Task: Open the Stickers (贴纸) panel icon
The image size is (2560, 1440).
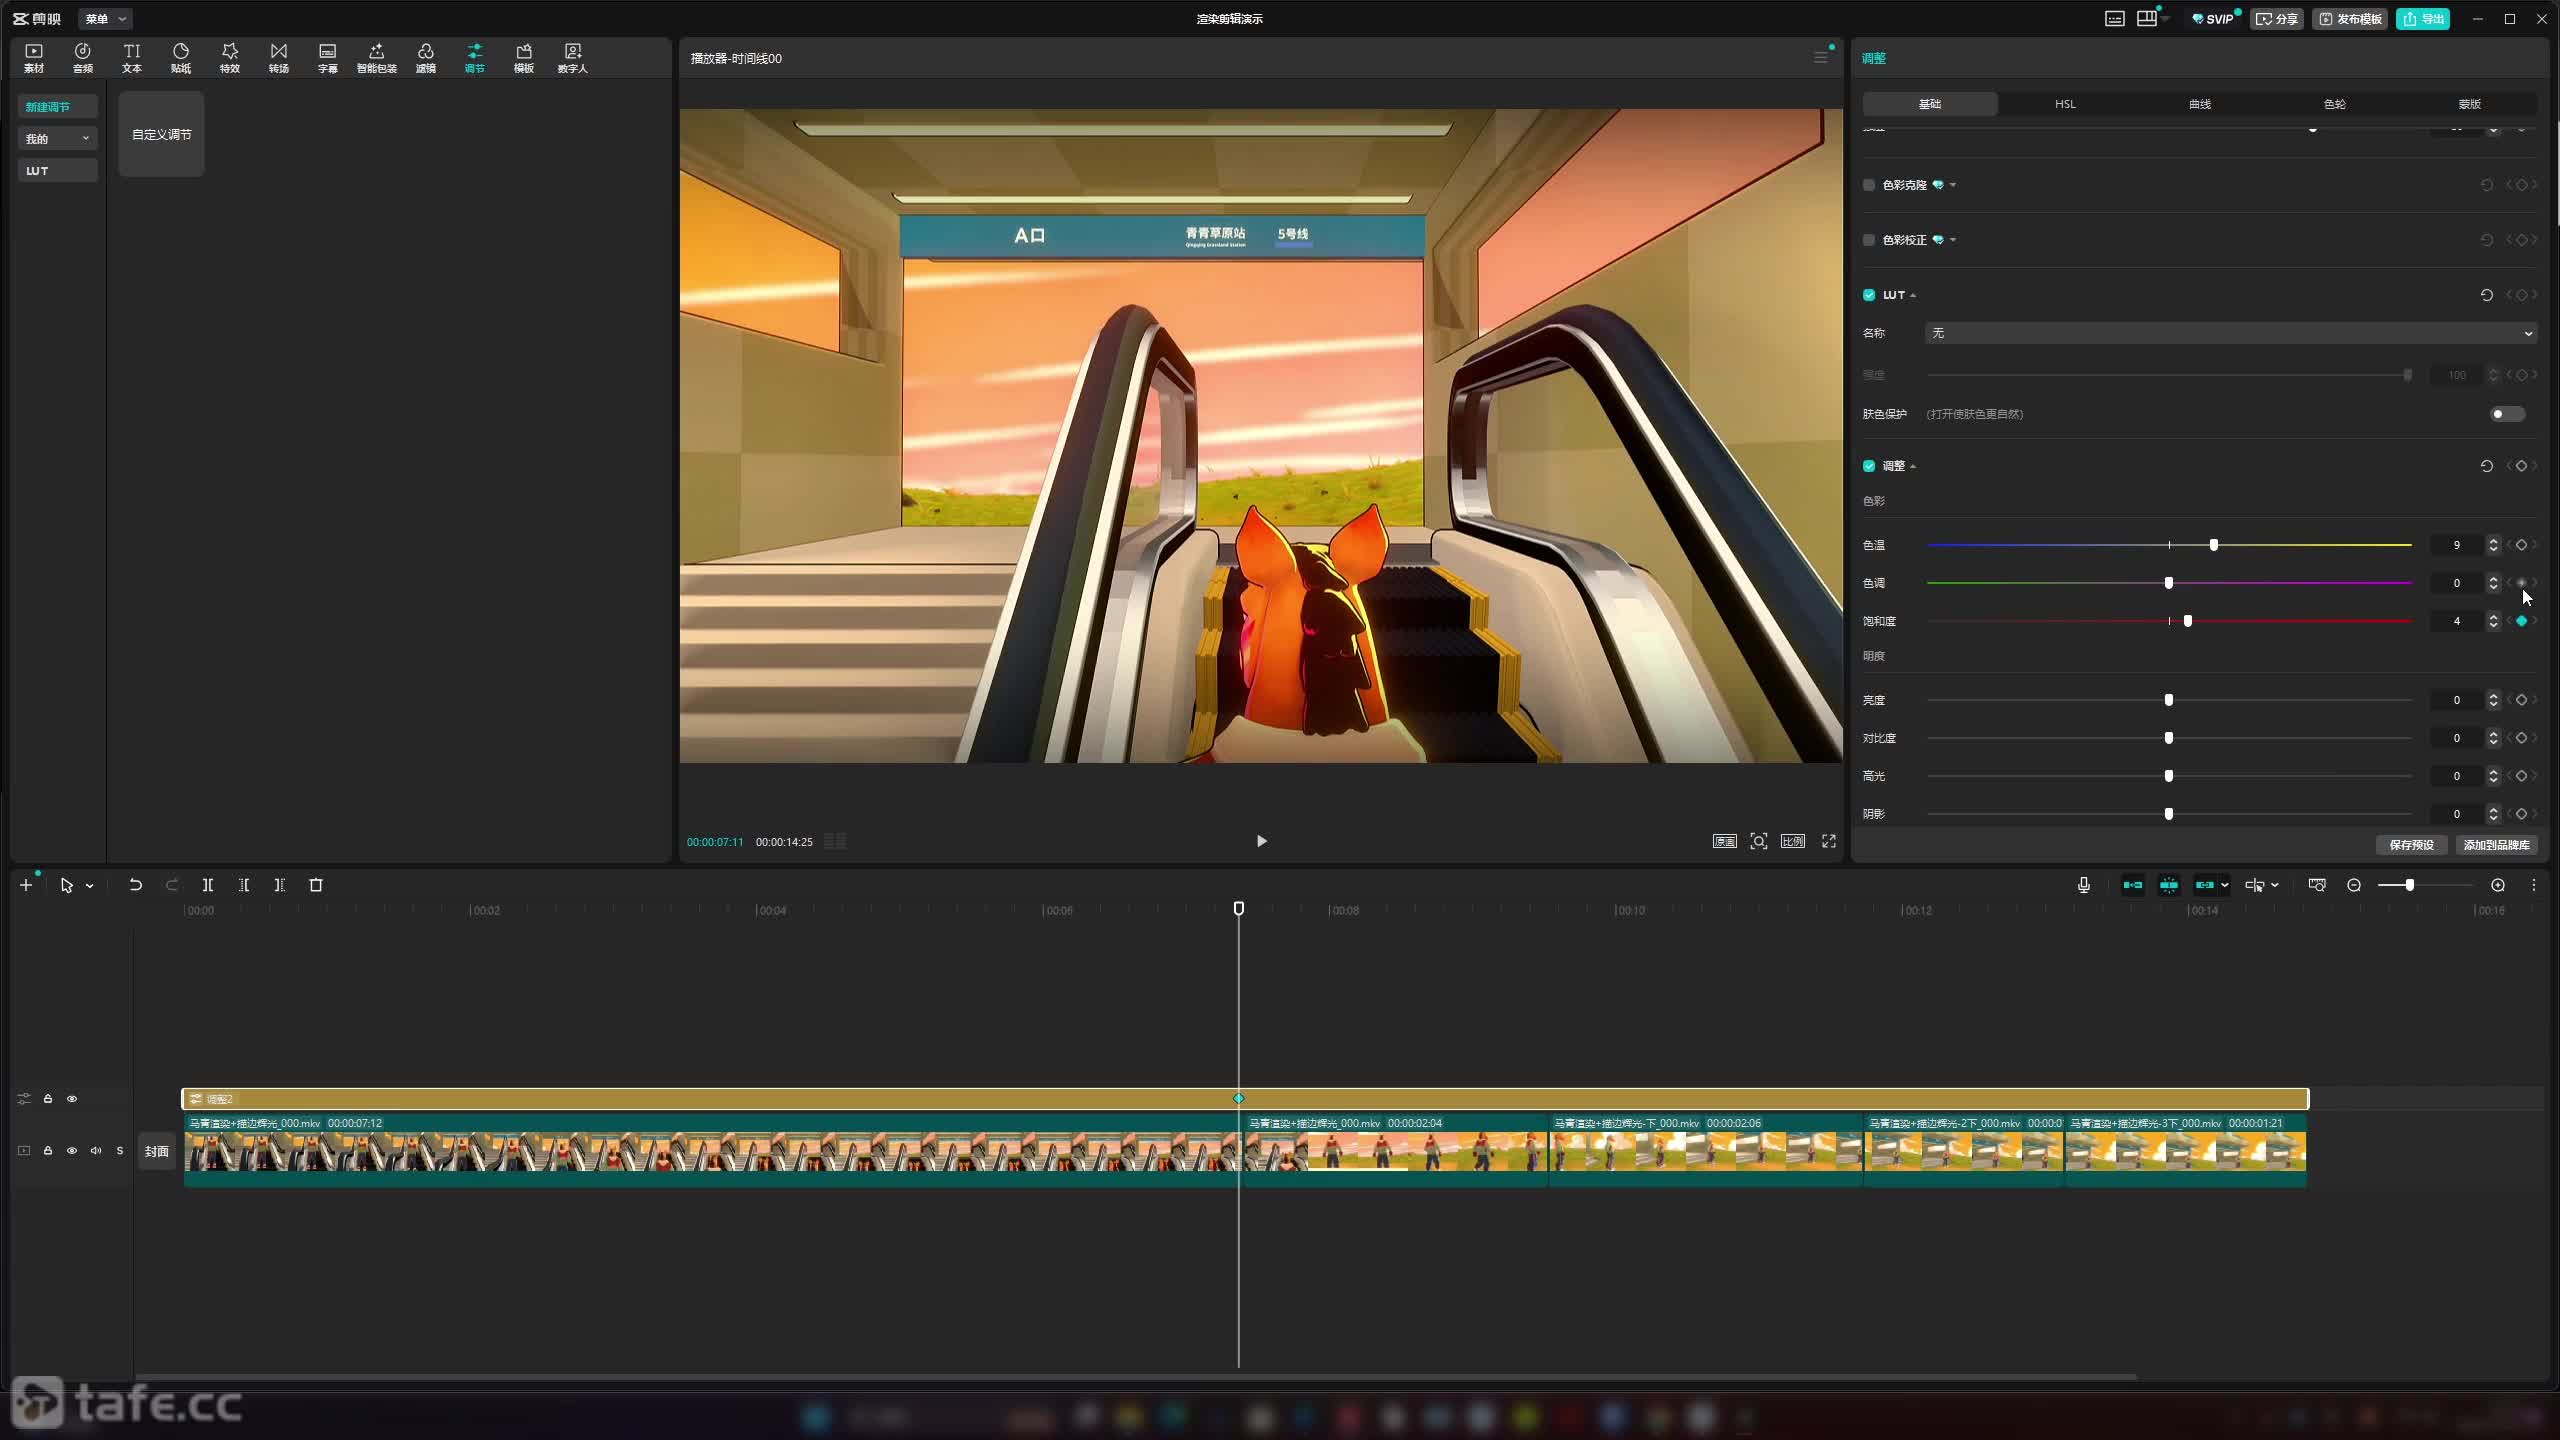Action: coord(180,57)
